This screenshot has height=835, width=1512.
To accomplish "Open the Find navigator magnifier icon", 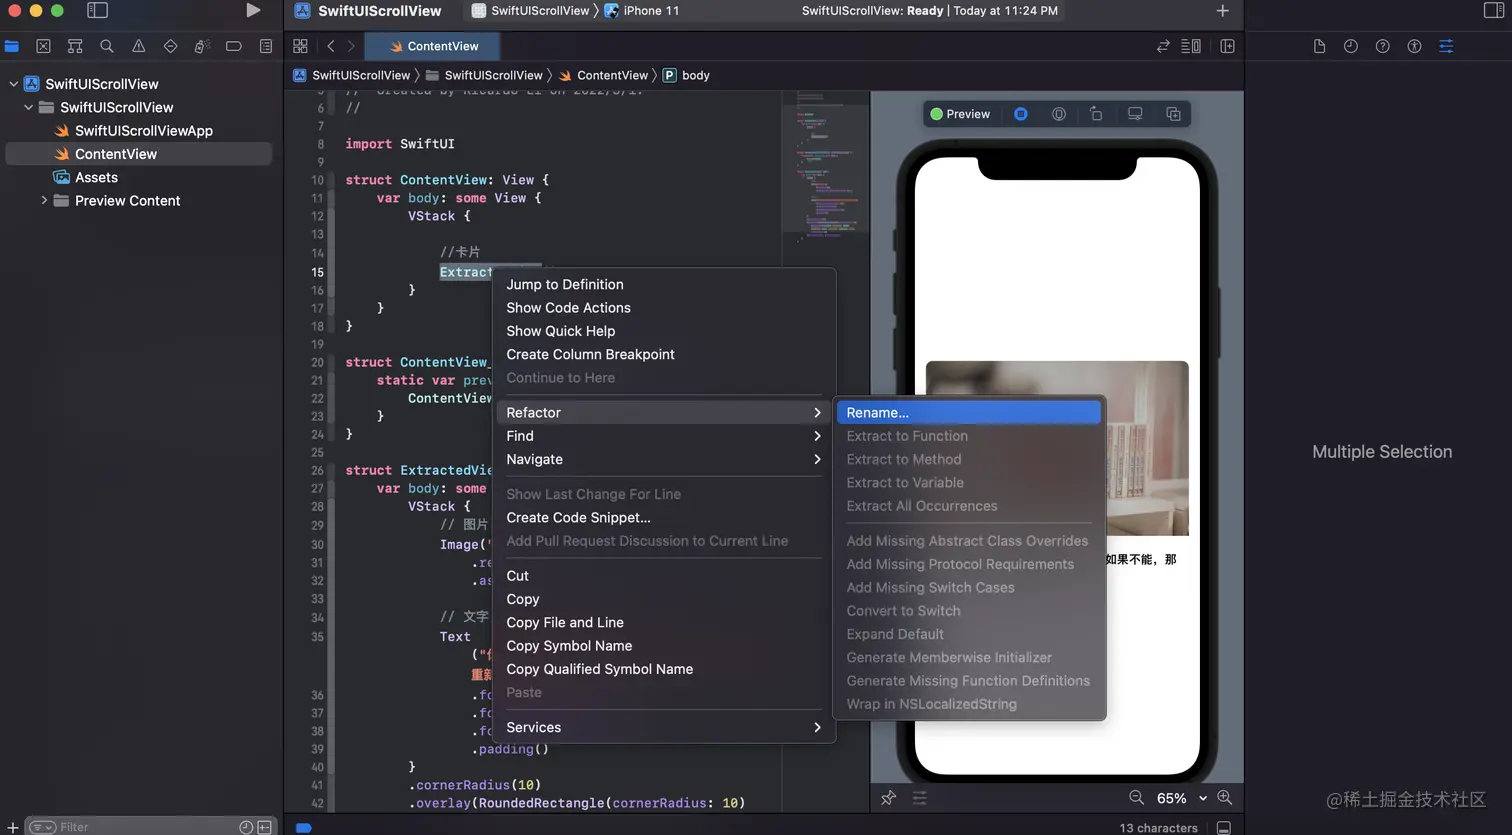I will tap(107, 46).
